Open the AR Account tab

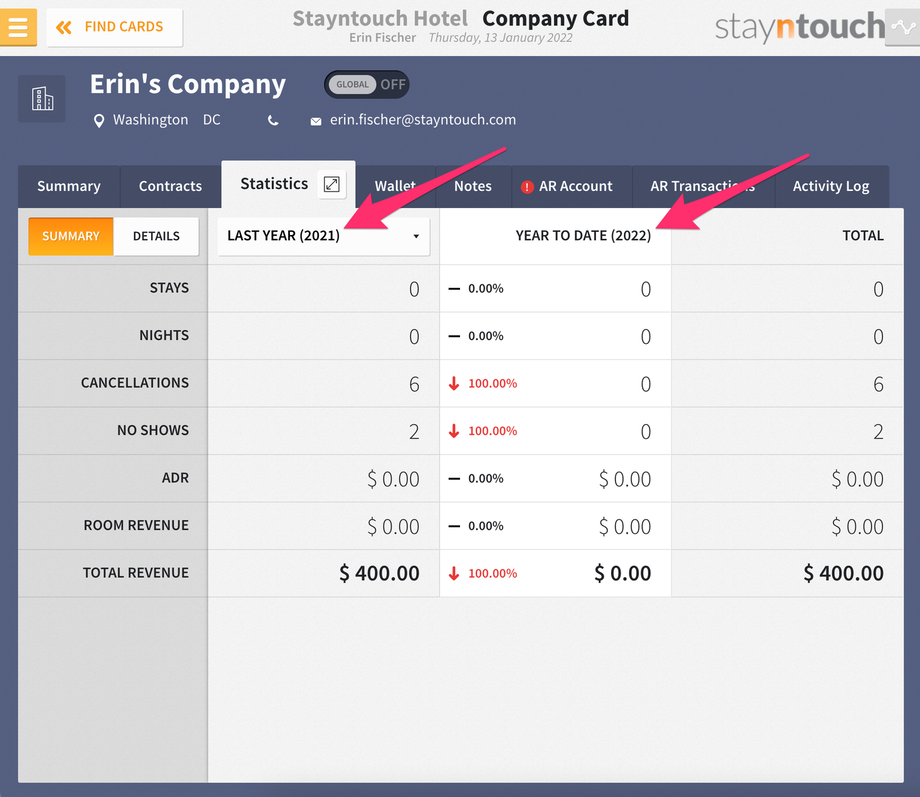tap(572, 187)
